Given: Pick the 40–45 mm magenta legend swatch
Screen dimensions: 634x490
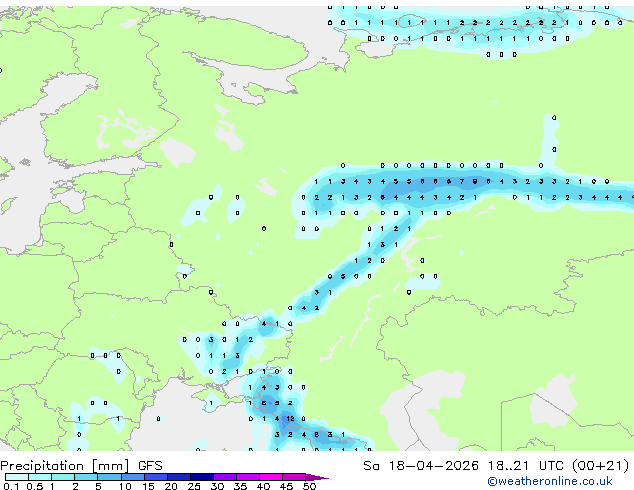Looking at the screenshot, I should click(x=271, y=477).
